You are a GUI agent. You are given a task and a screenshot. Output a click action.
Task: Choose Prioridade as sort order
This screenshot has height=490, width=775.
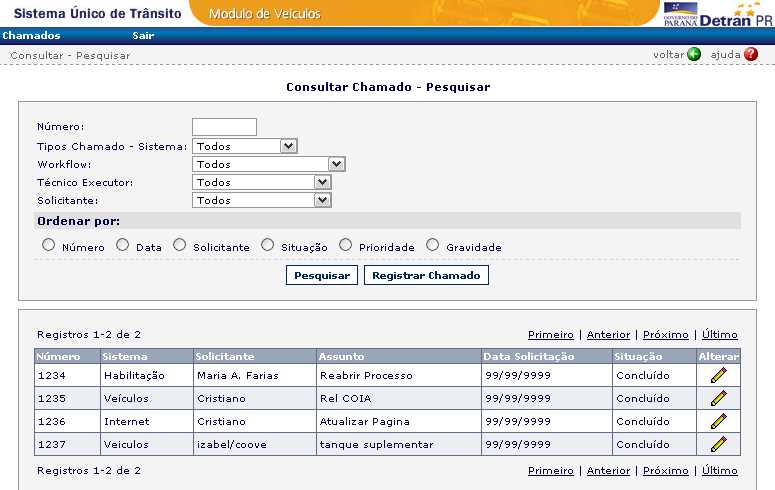coord(345,245)
